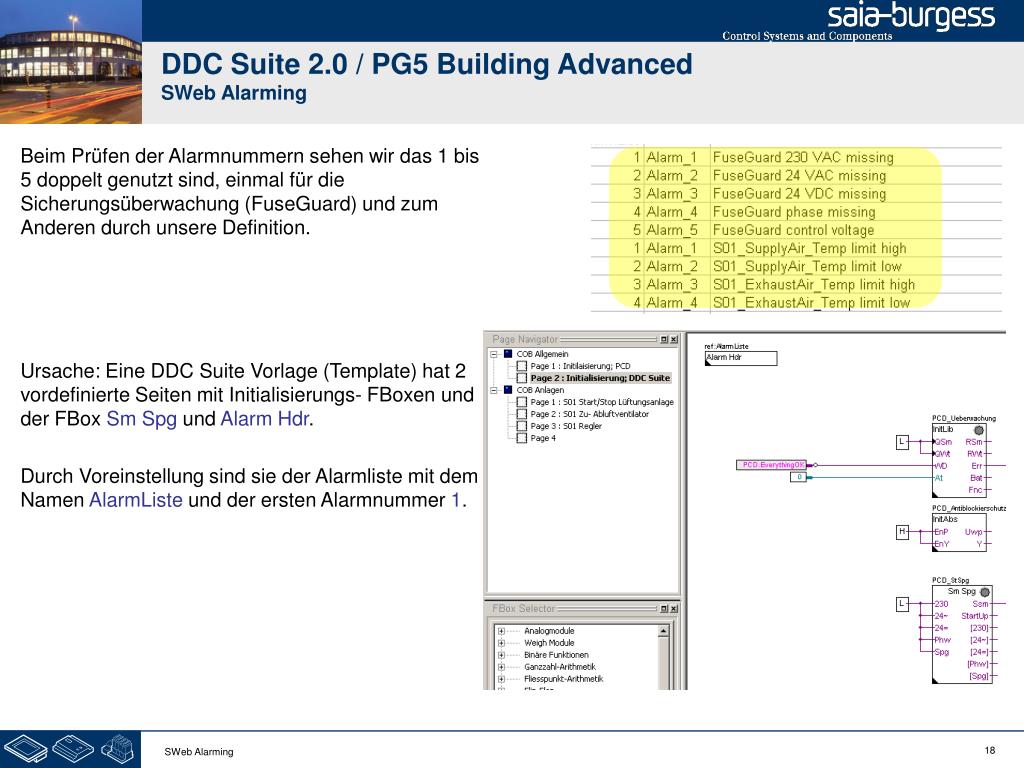Close the FBox Selector panel
Screen dimensions: 1024x768
[674, 609]
